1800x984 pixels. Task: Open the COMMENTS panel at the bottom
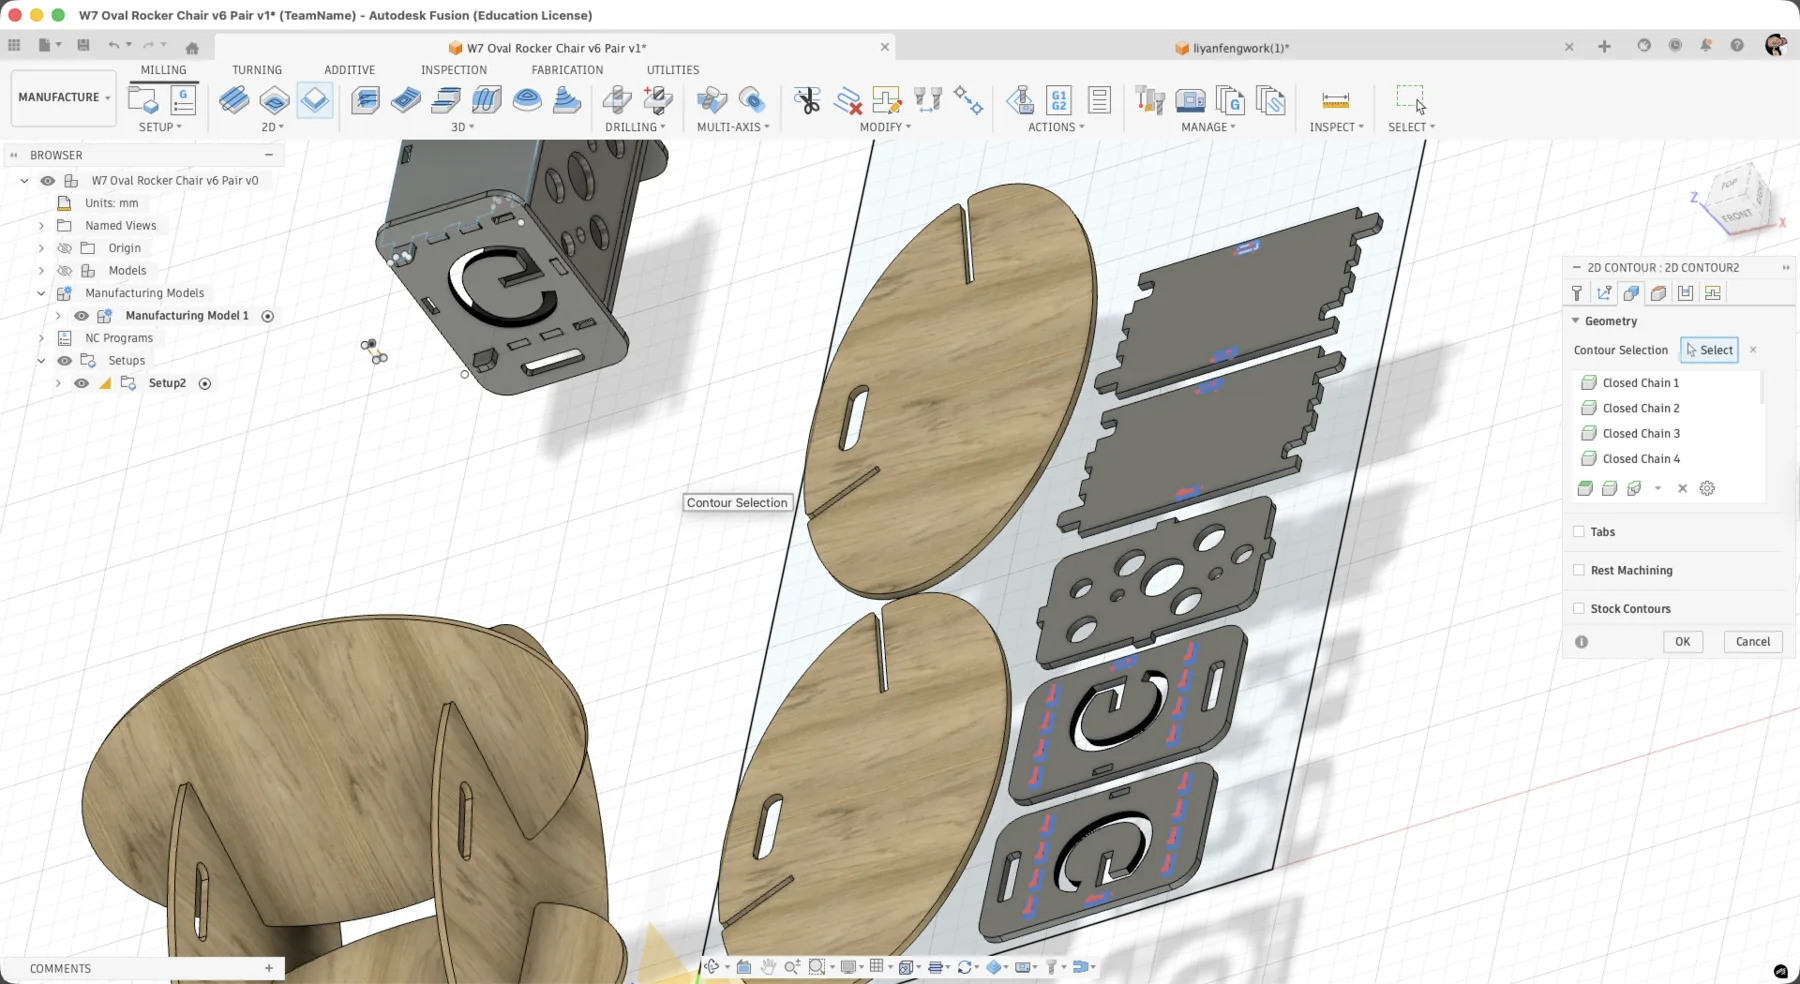point(60,968)
